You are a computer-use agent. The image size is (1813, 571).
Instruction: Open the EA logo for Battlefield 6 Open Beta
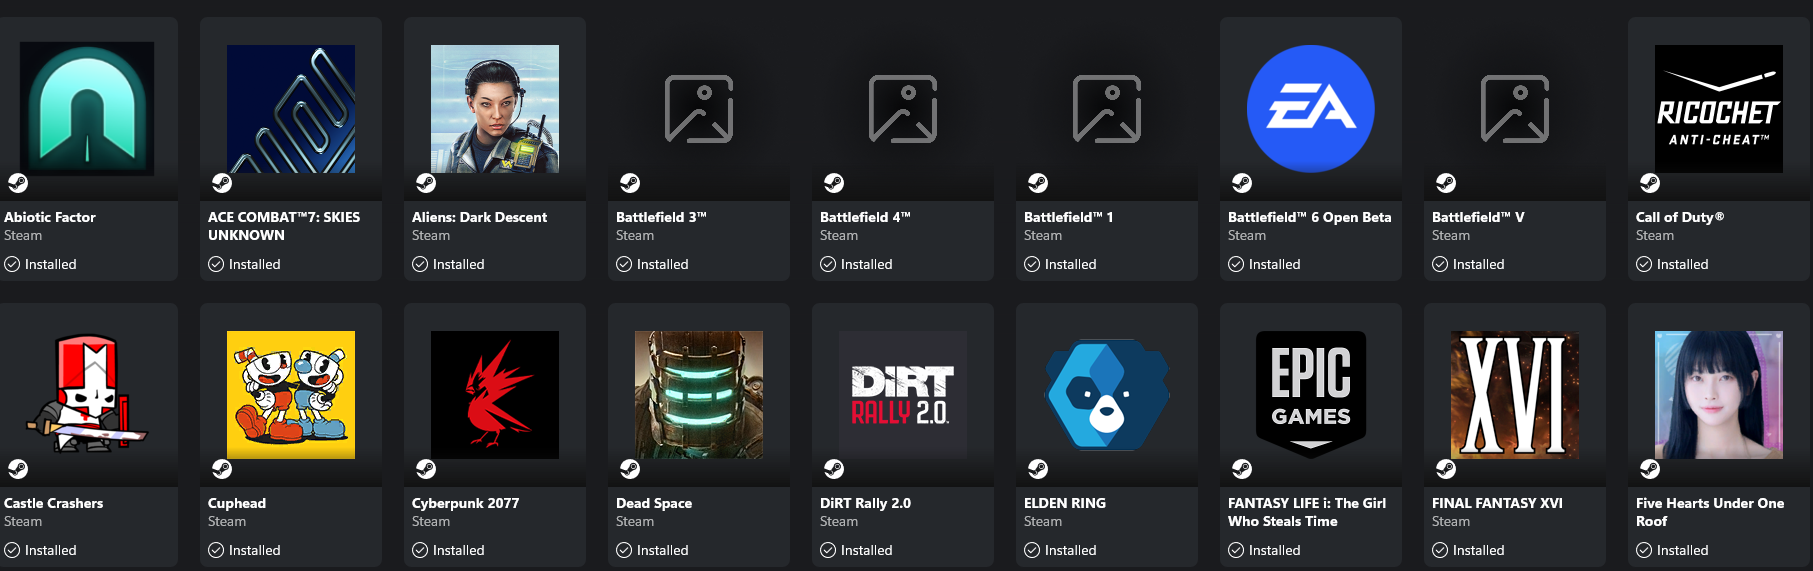(x=1311, y=109)
